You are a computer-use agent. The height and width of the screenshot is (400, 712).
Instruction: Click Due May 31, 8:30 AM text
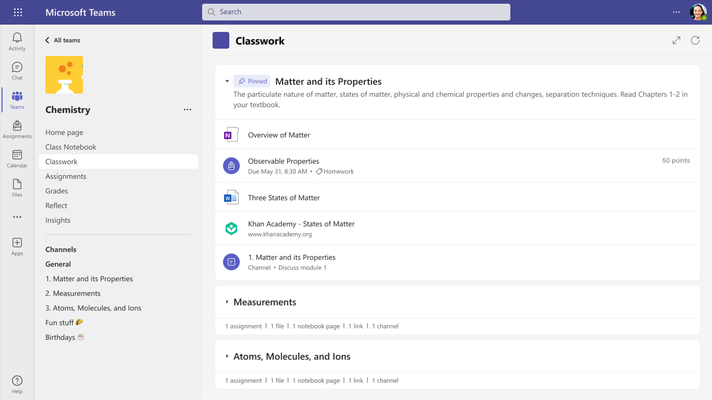pyautogui.click(x=277, y=172)
